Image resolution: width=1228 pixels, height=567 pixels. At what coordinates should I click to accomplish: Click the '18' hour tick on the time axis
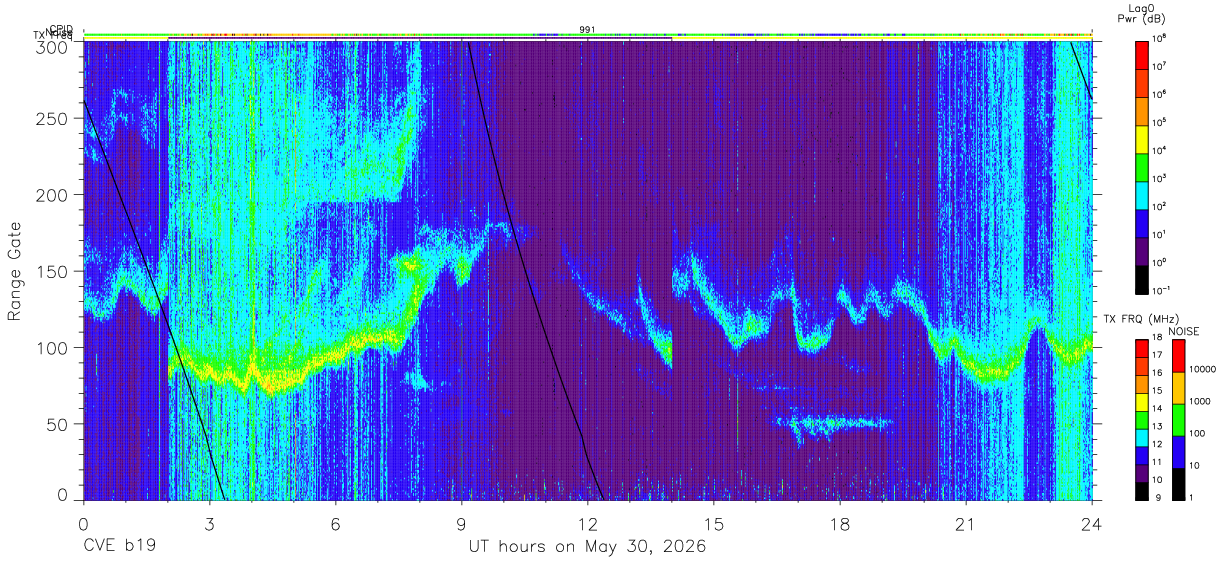(x=839, y=524)
